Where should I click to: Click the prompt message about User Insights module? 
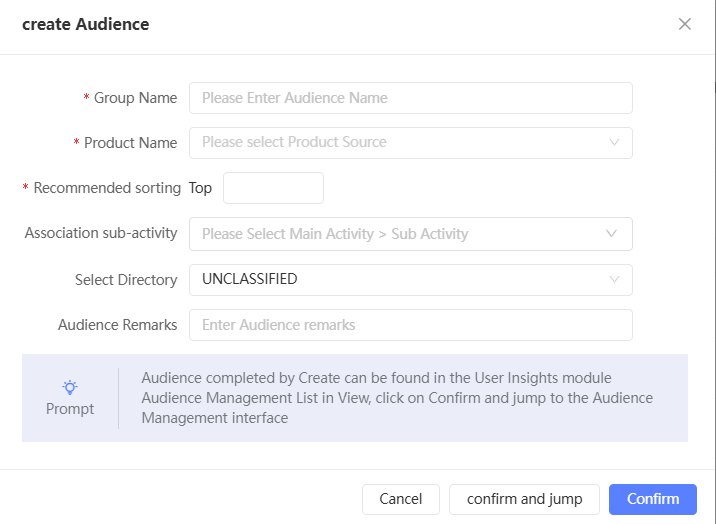click(x=397, y=398)
